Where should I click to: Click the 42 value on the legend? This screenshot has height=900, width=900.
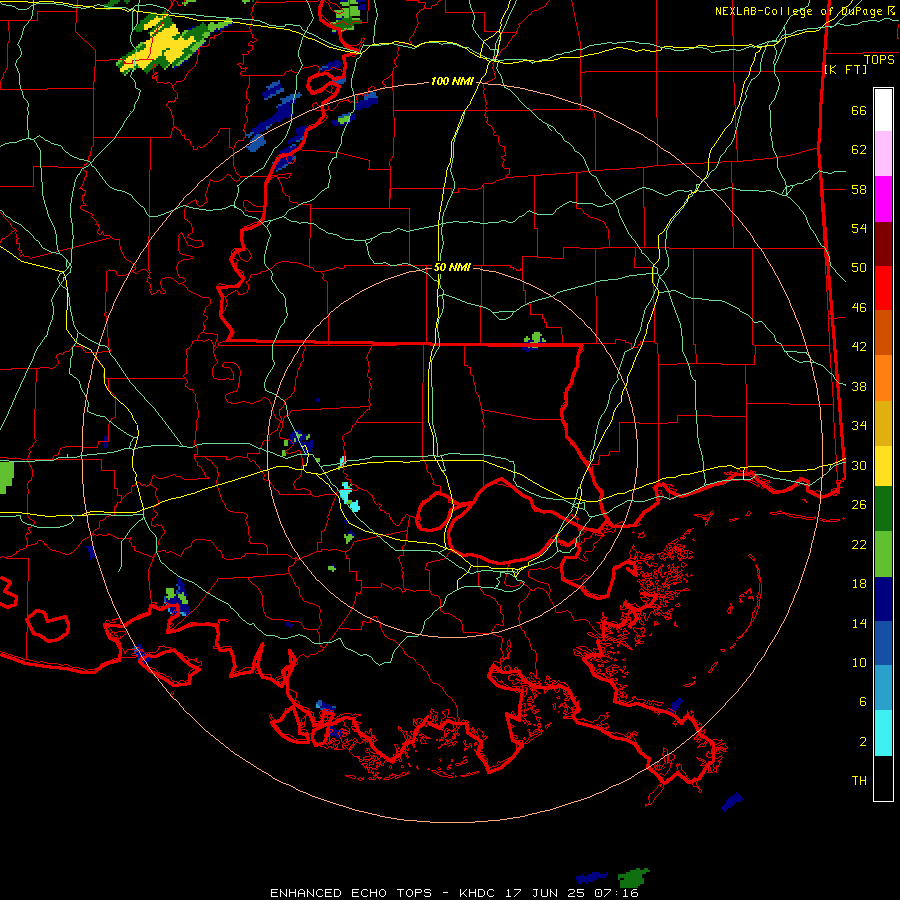[859, 347]
